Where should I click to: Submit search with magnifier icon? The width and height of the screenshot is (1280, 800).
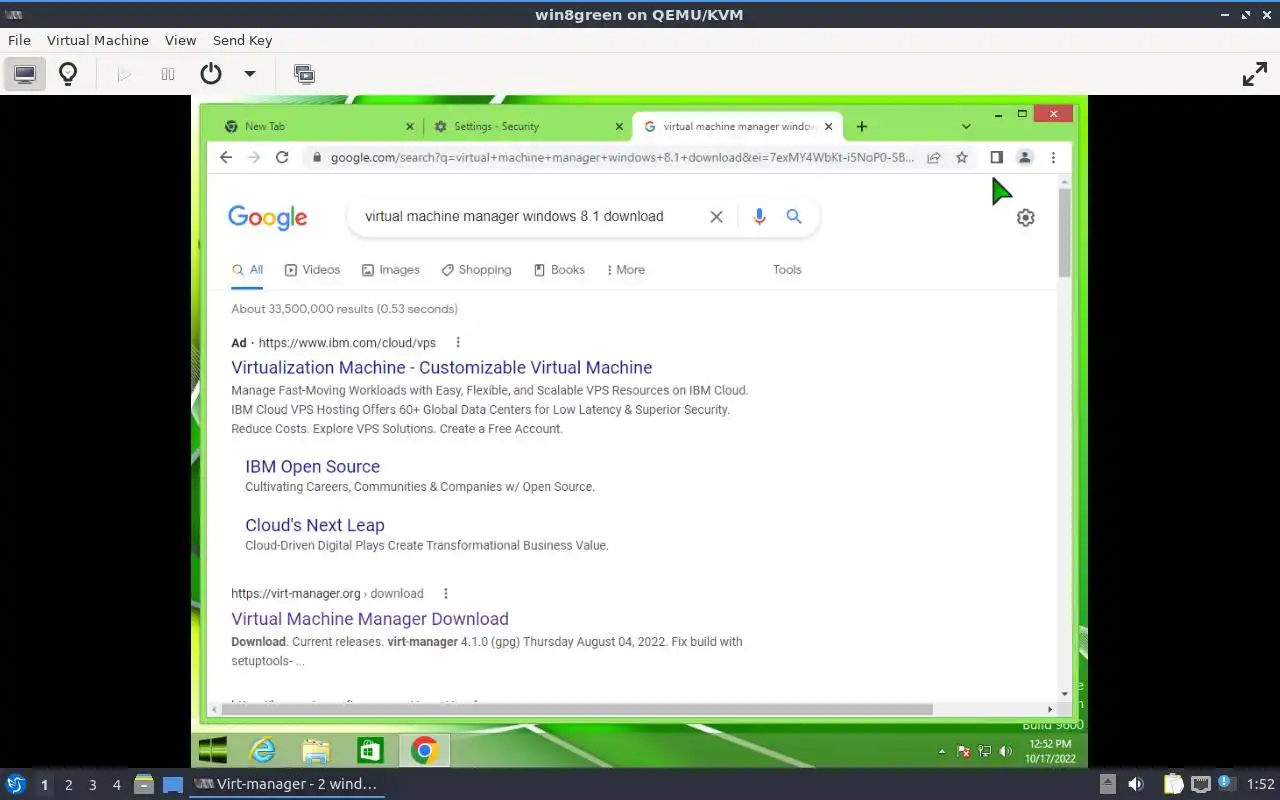[794, 216]
